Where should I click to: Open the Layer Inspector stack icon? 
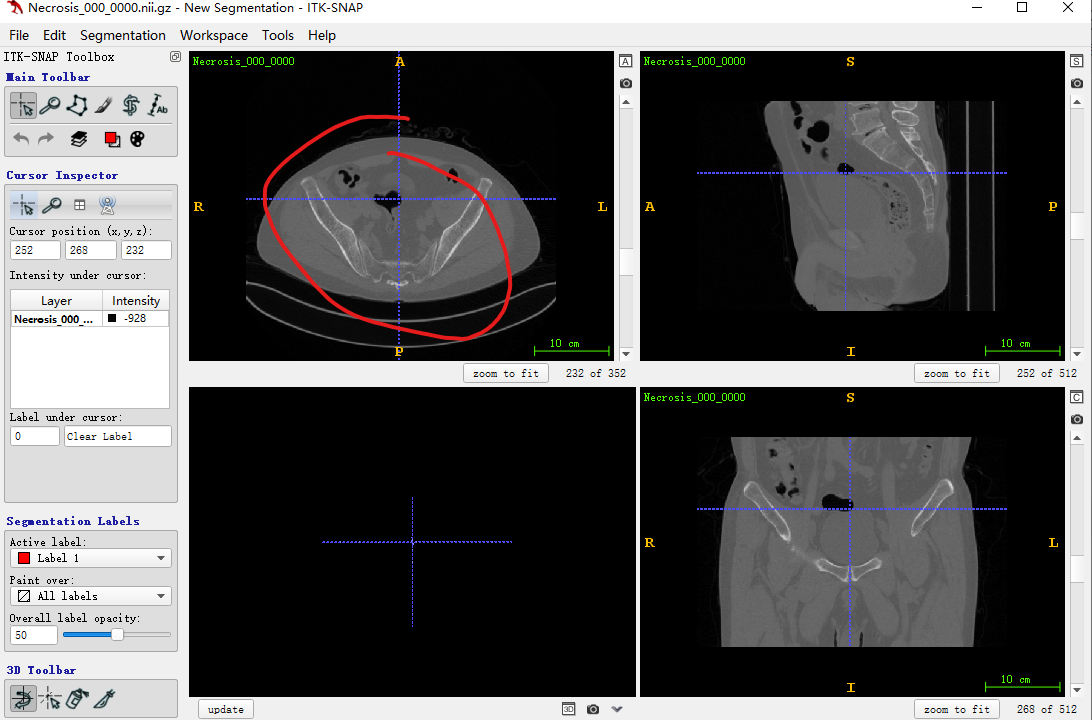pos(79,139)
